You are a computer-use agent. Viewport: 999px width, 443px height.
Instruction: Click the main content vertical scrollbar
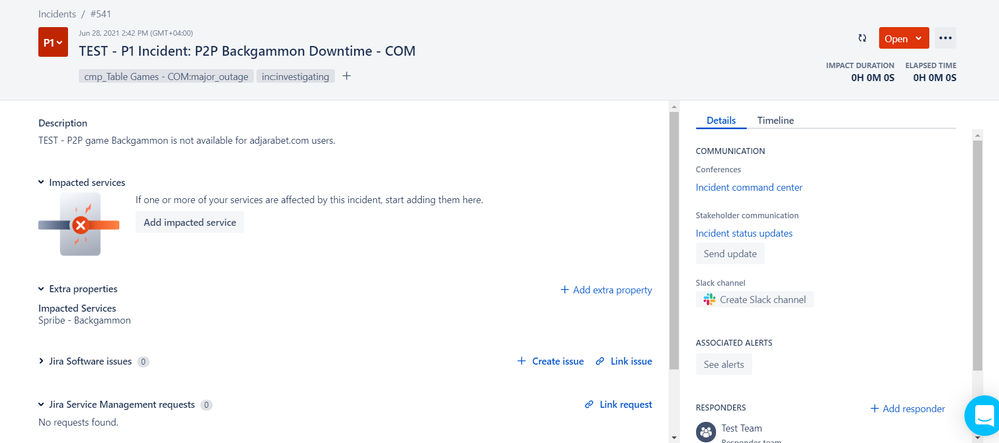[674, 243]
